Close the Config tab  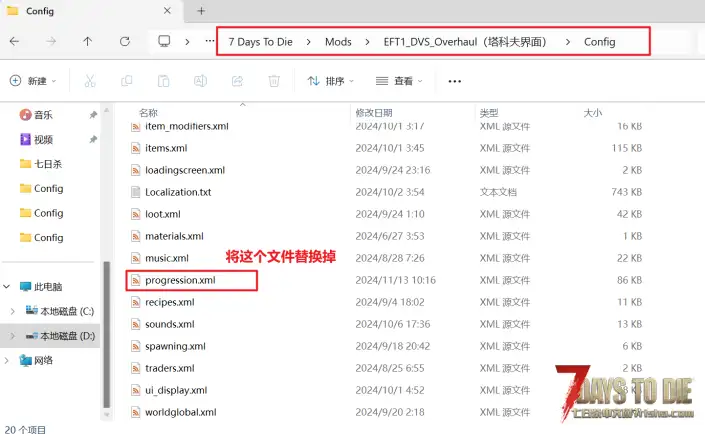[x=167, y=10]
